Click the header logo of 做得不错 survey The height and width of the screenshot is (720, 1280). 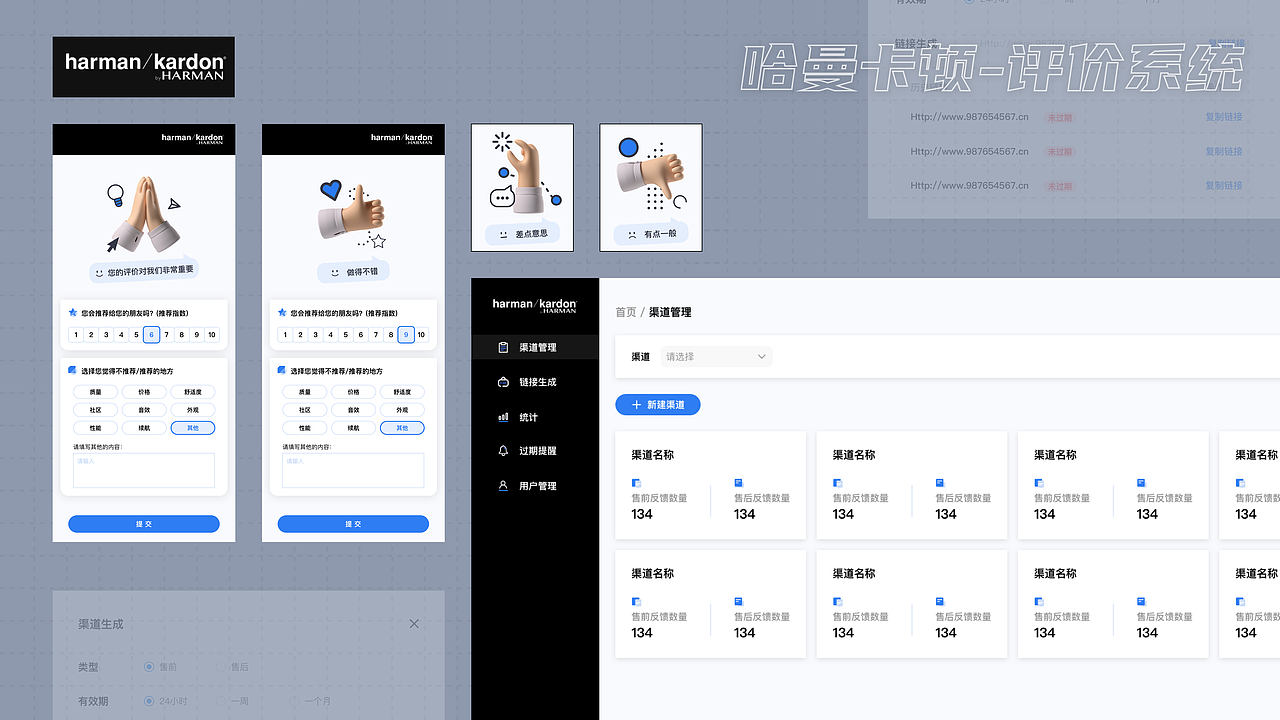402,139
